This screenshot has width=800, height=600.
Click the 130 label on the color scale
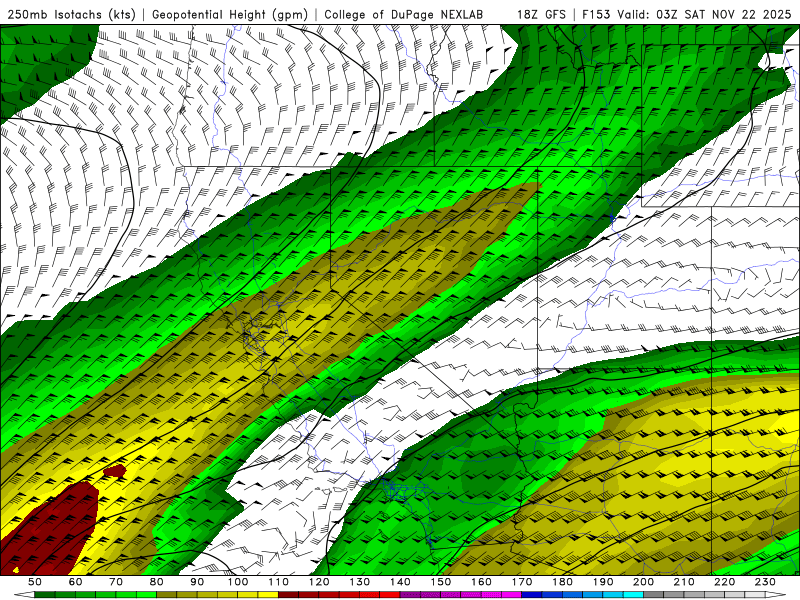coord(359,582)
